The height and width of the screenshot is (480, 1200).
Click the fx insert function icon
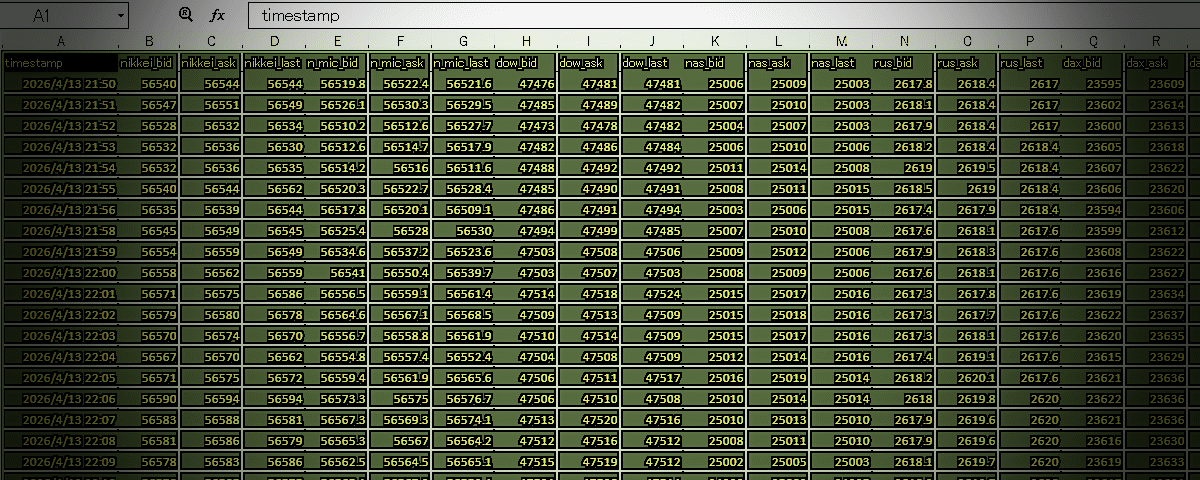217,15
